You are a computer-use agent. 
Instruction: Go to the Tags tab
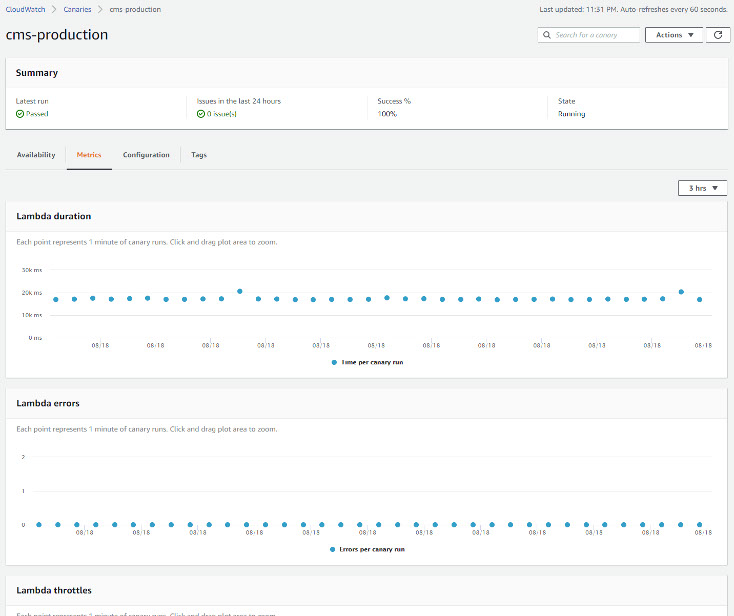(x=199, y=155)
